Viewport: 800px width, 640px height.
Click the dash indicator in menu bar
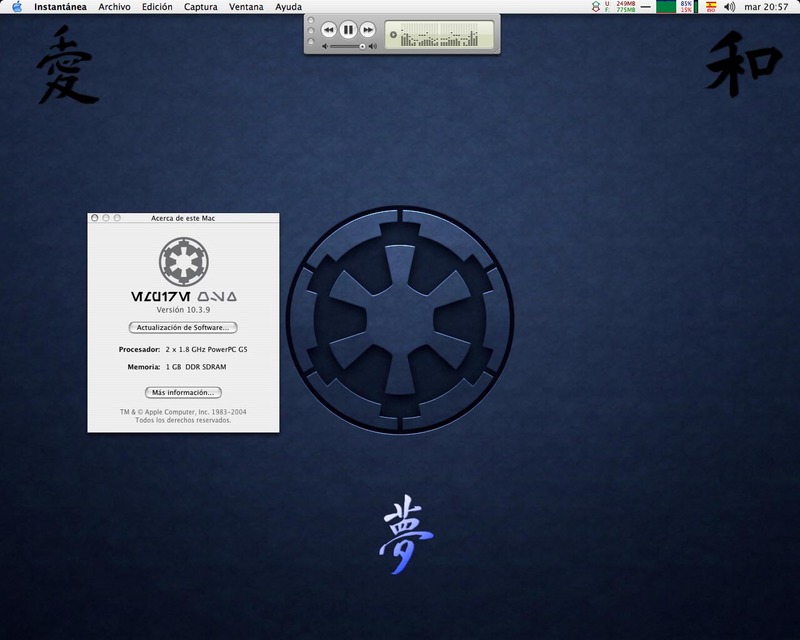point(645,7)
